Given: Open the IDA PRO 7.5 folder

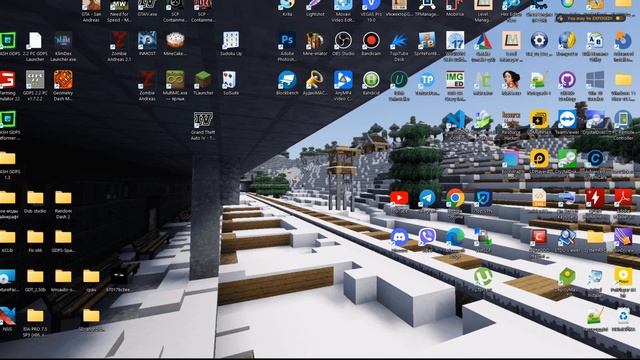Looking at the screenshot, I should pyautogui.click(x=35, y=316).
